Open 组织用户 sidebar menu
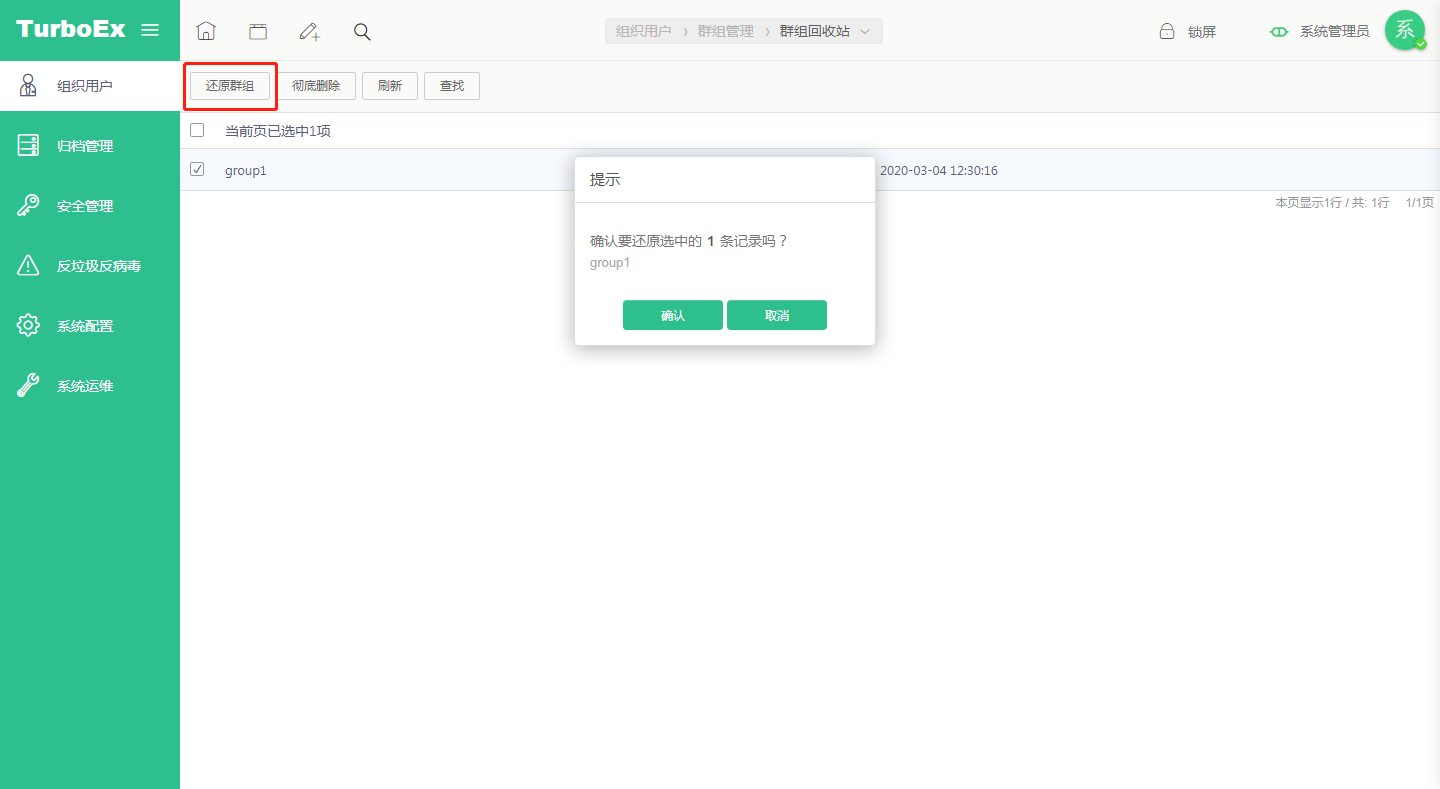Image resolution: width=1440 pixels, height=789 pixels. click(x=90, y=86)
